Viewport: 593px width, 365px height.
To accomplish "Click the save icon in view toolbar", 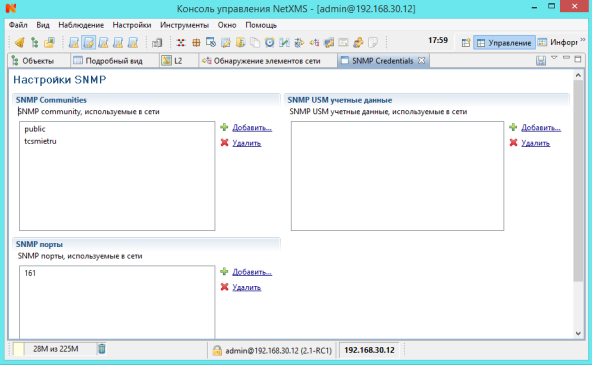I will [541, 61].
